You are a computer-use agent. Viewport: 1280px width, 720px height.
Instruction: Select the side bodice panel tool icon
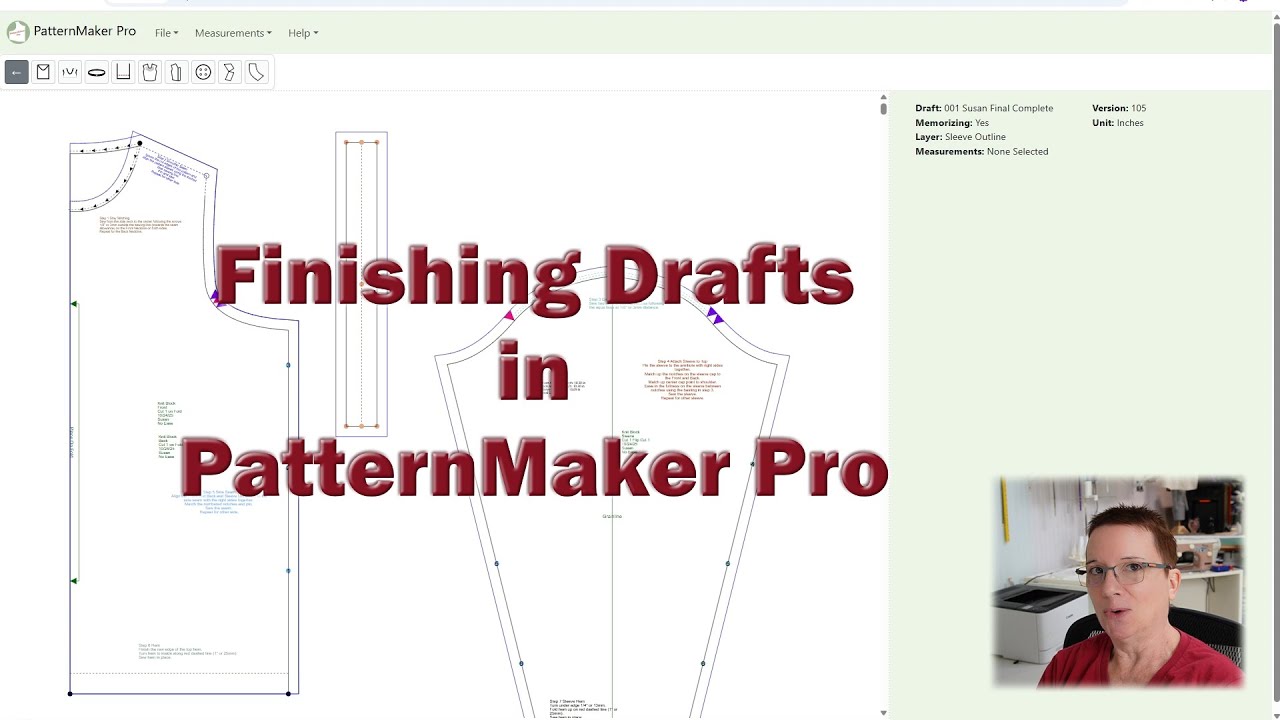[x=176, y=72]
